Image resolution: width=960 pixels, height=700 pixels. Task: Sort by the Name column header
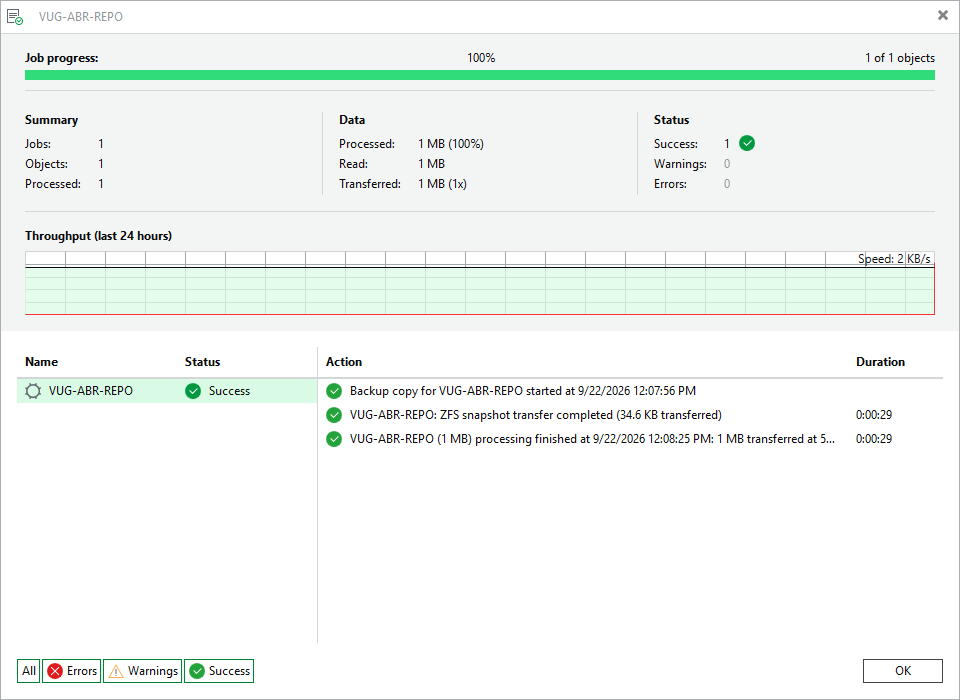42,362
